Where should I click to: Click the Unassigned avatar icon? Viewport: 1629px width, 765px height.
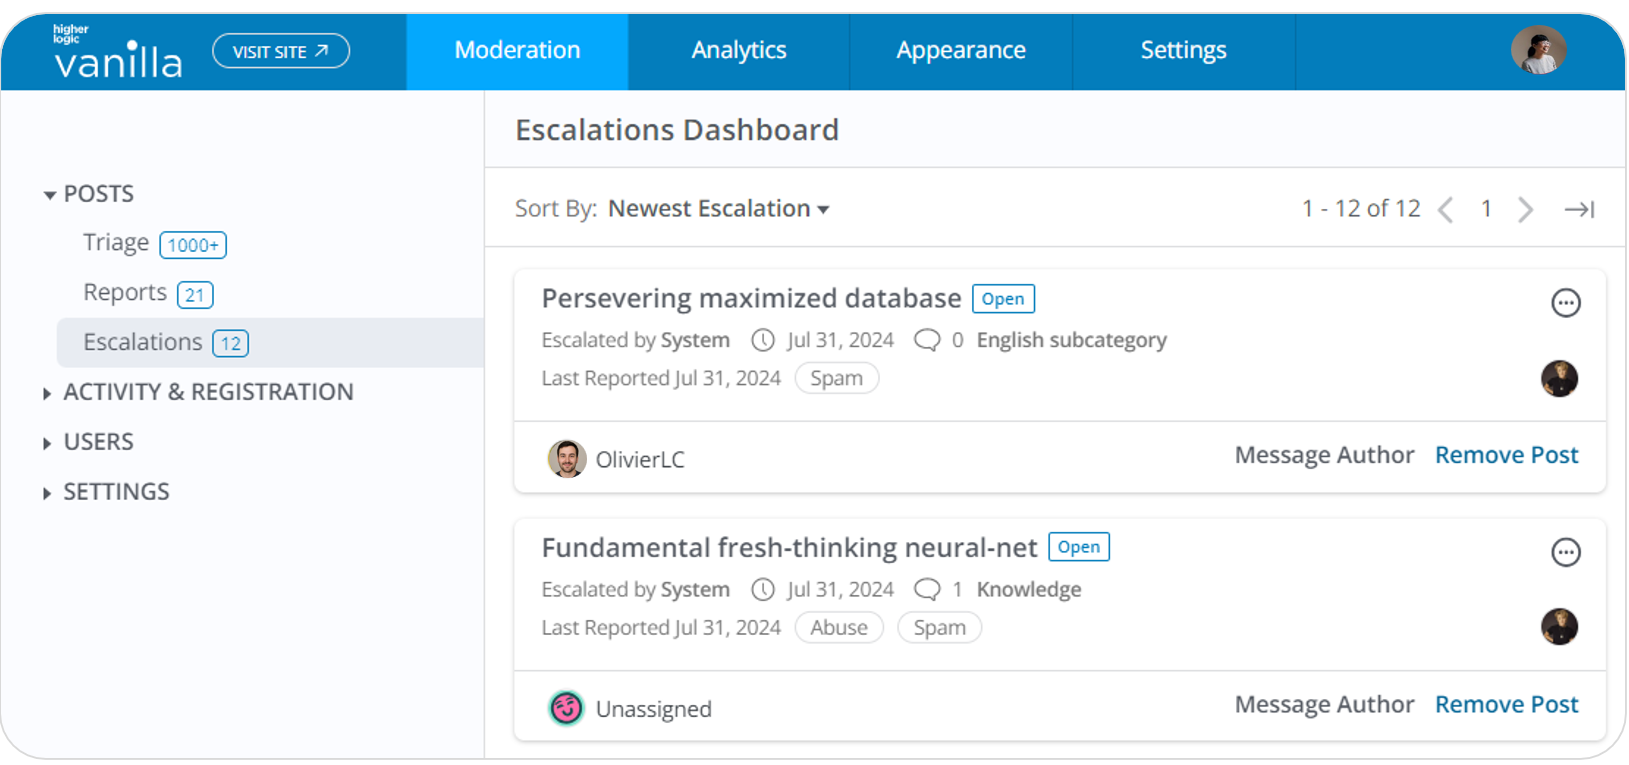point(567,708)
